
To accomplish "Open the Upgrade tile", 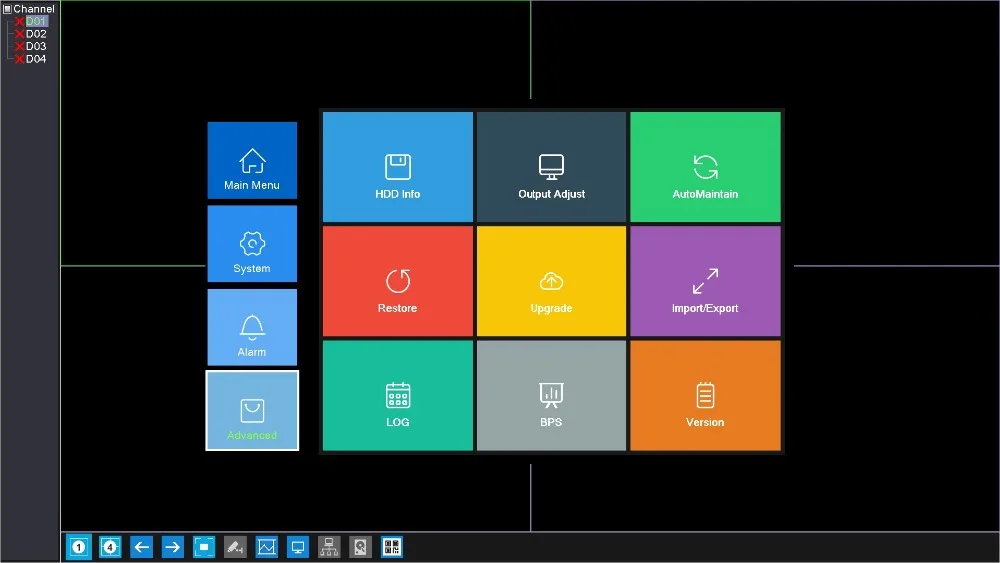I will 551,281.
